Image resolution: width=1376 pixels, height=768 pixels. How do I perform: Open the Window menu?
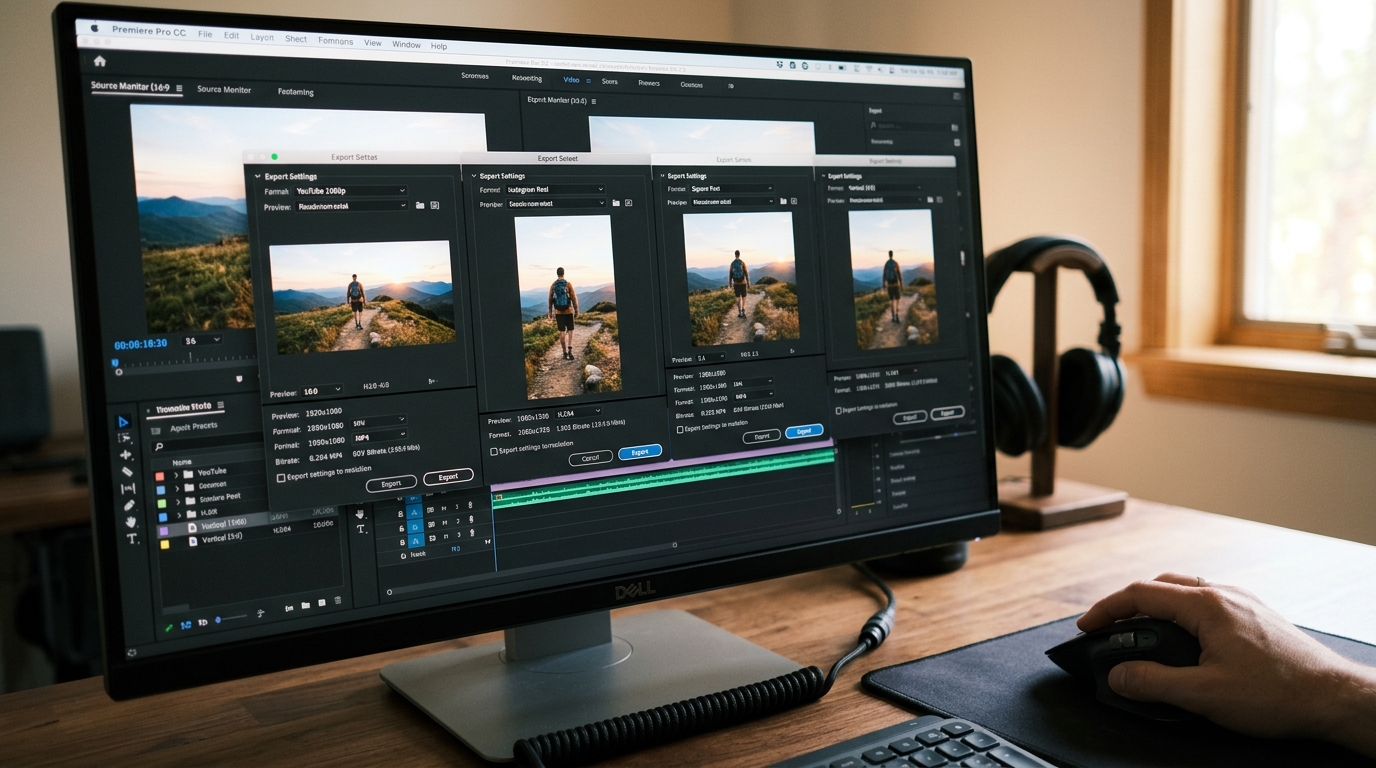point(406,44)
